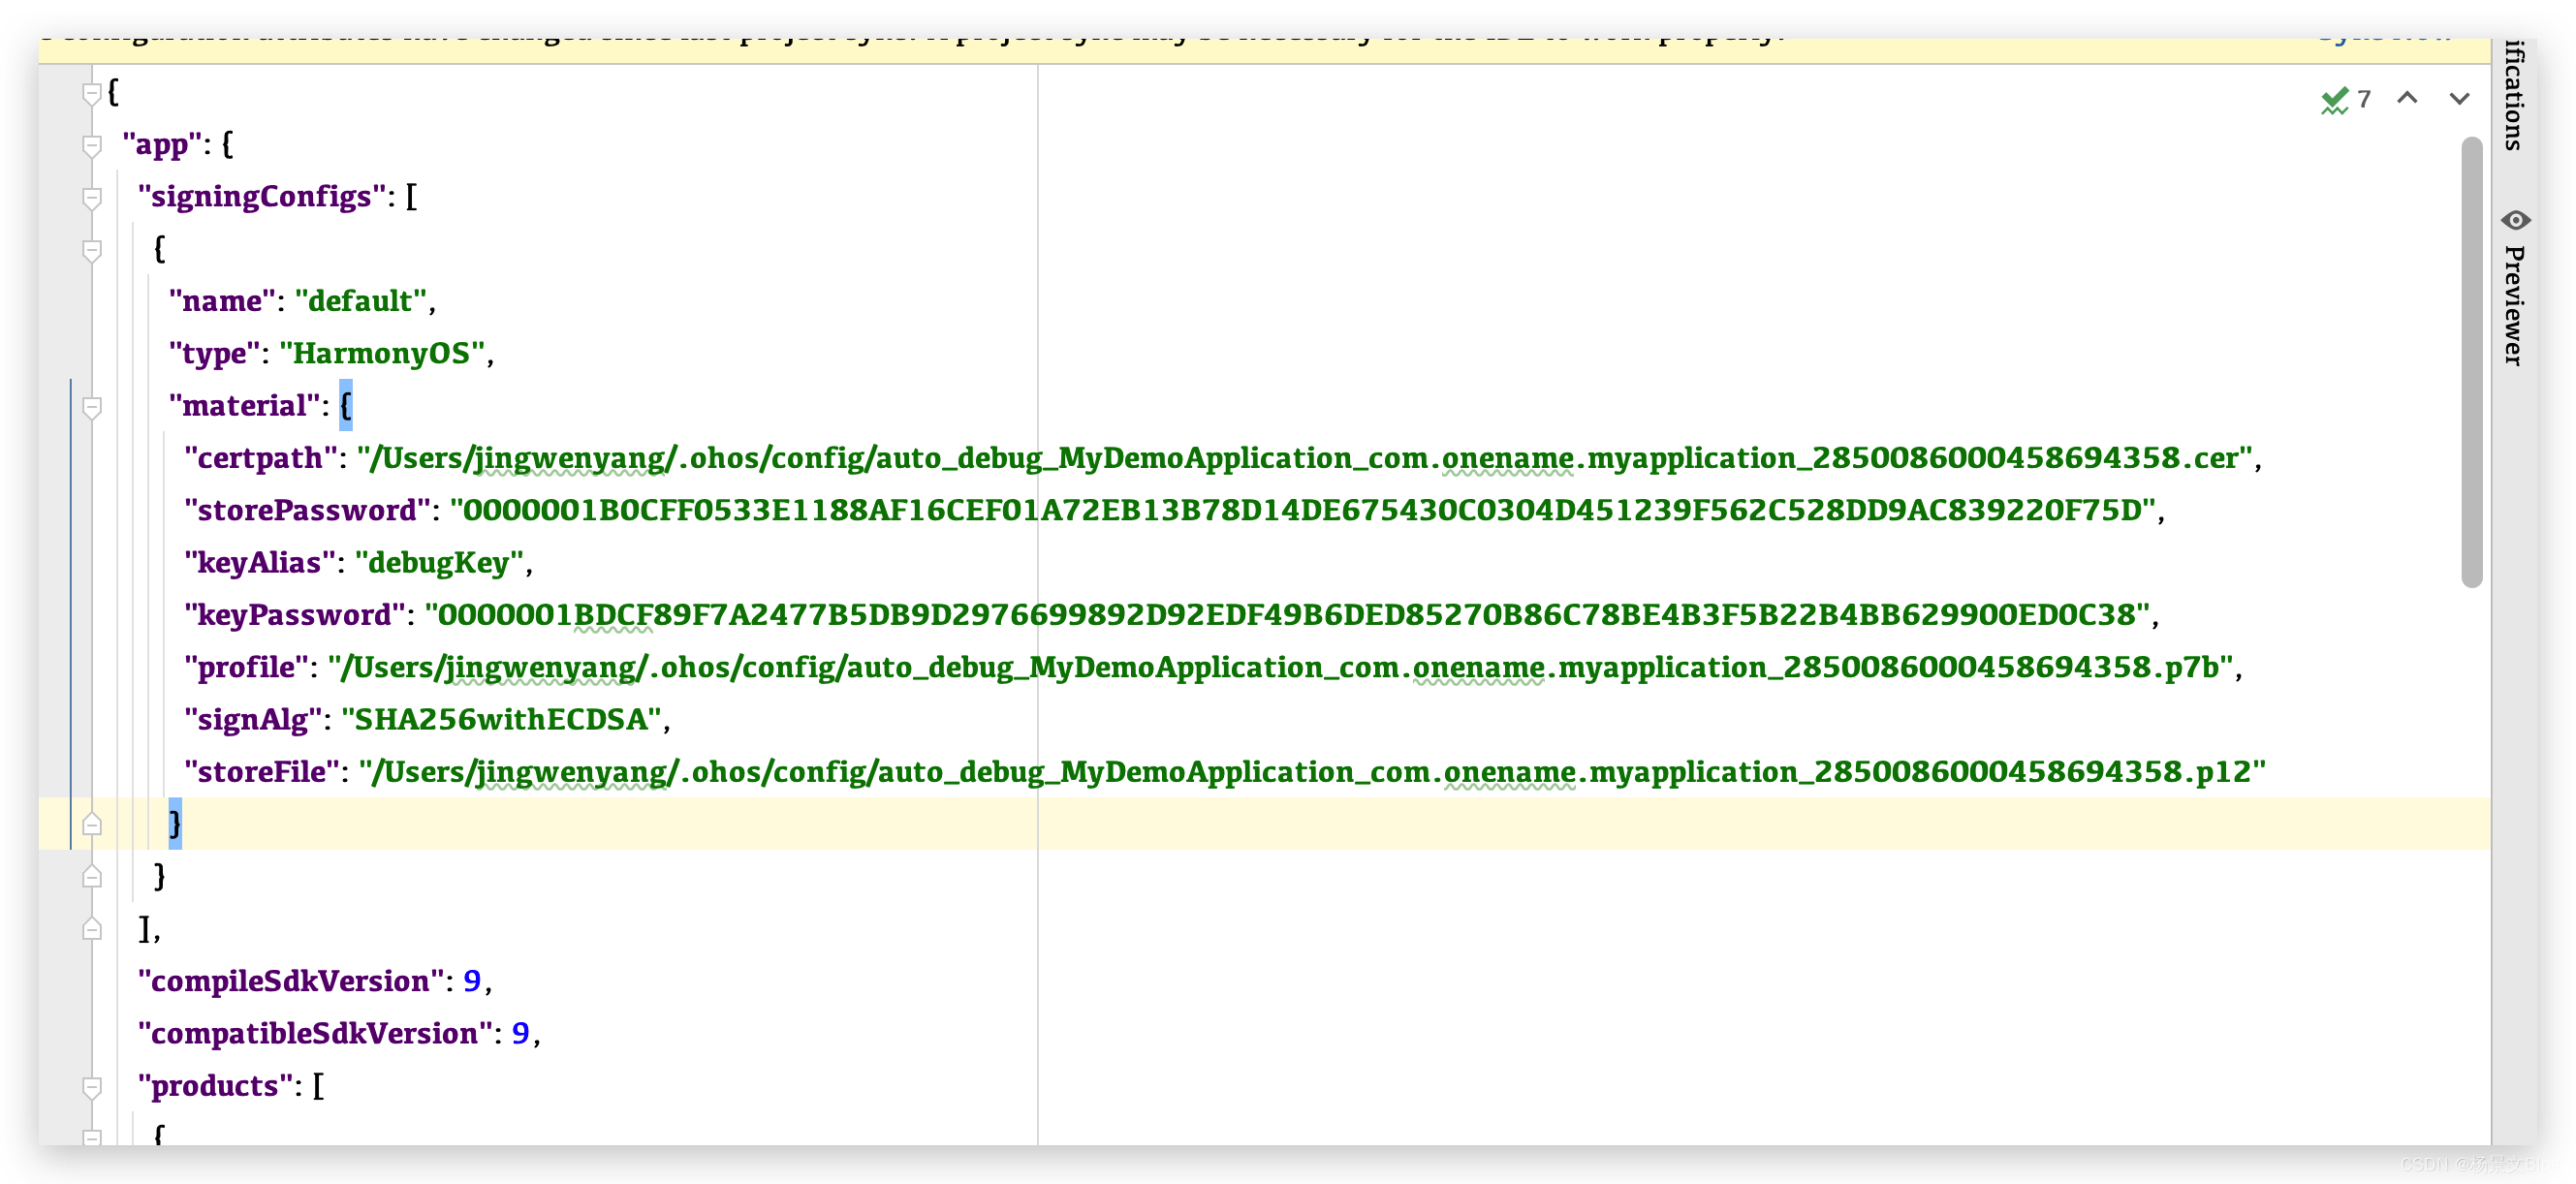Click fold-end marker beside the config object's closing brace
Screen dimensions: 2576x1184
tap(92, 877)
